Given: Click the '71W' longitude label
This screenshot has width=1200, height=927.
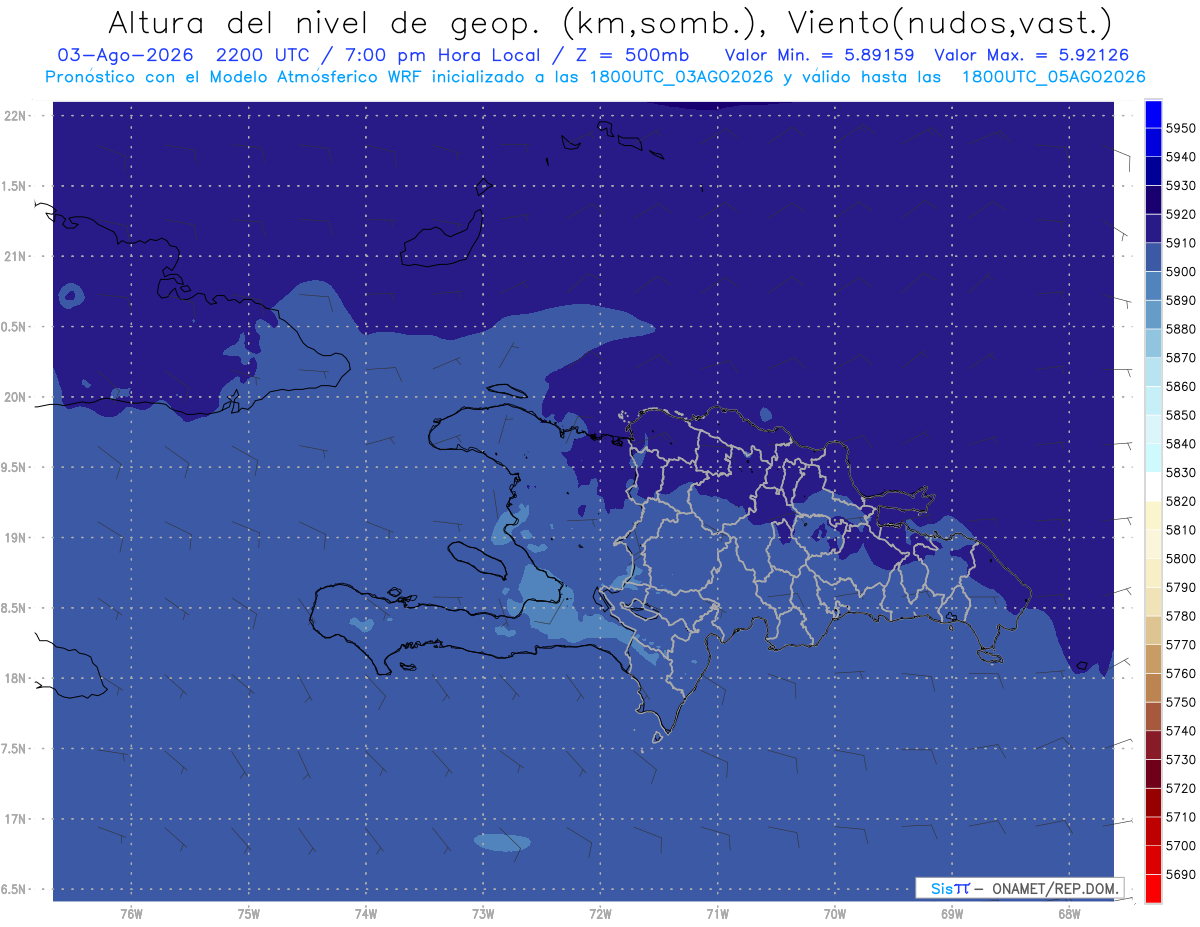Looking at the screenshot, I should point(717,914).
